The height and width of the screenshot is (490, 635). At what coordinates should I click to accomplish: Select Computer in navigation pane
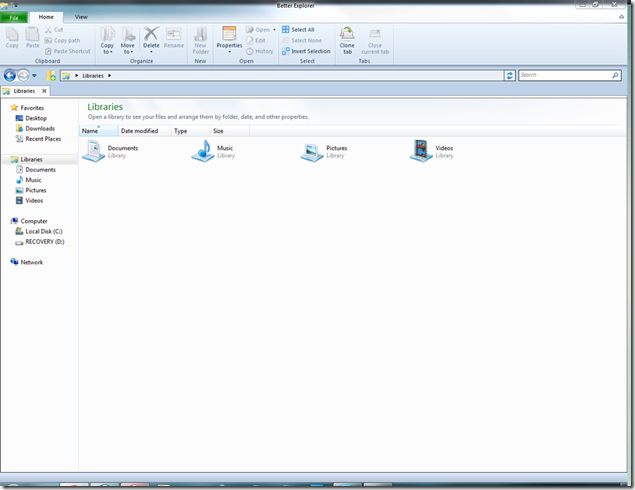coord(29,221)
